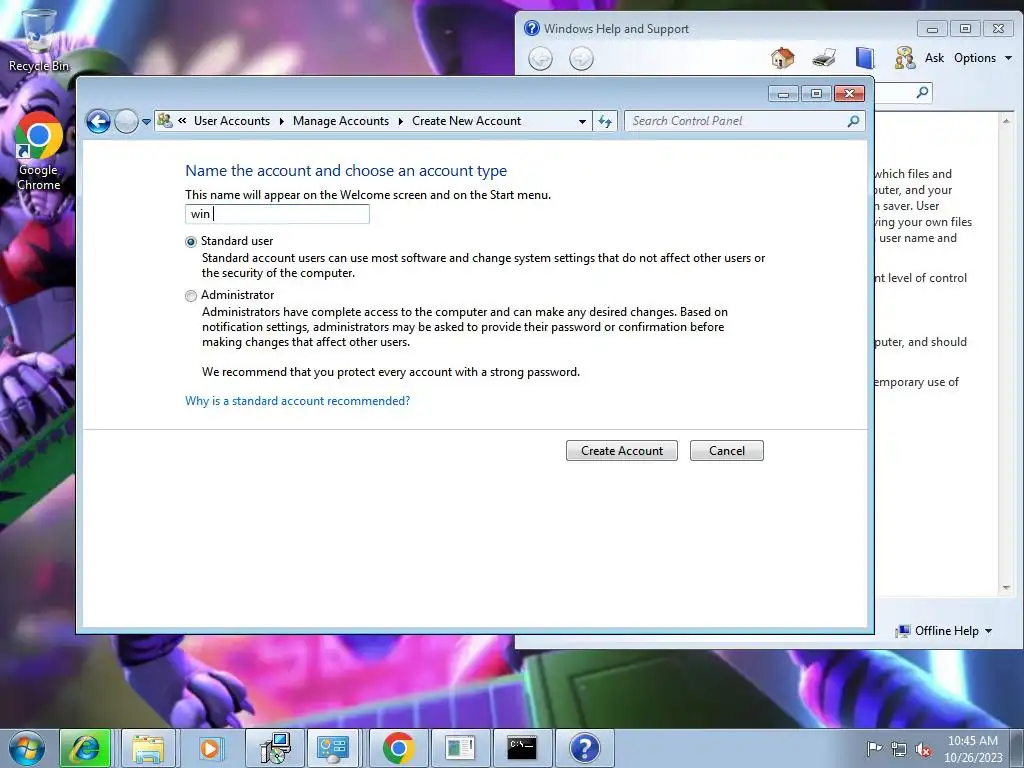This screenshot has width=1024, height=768.
Task: Click the User Accounts icon in the address bar
Action: click(x=165, y=121)
